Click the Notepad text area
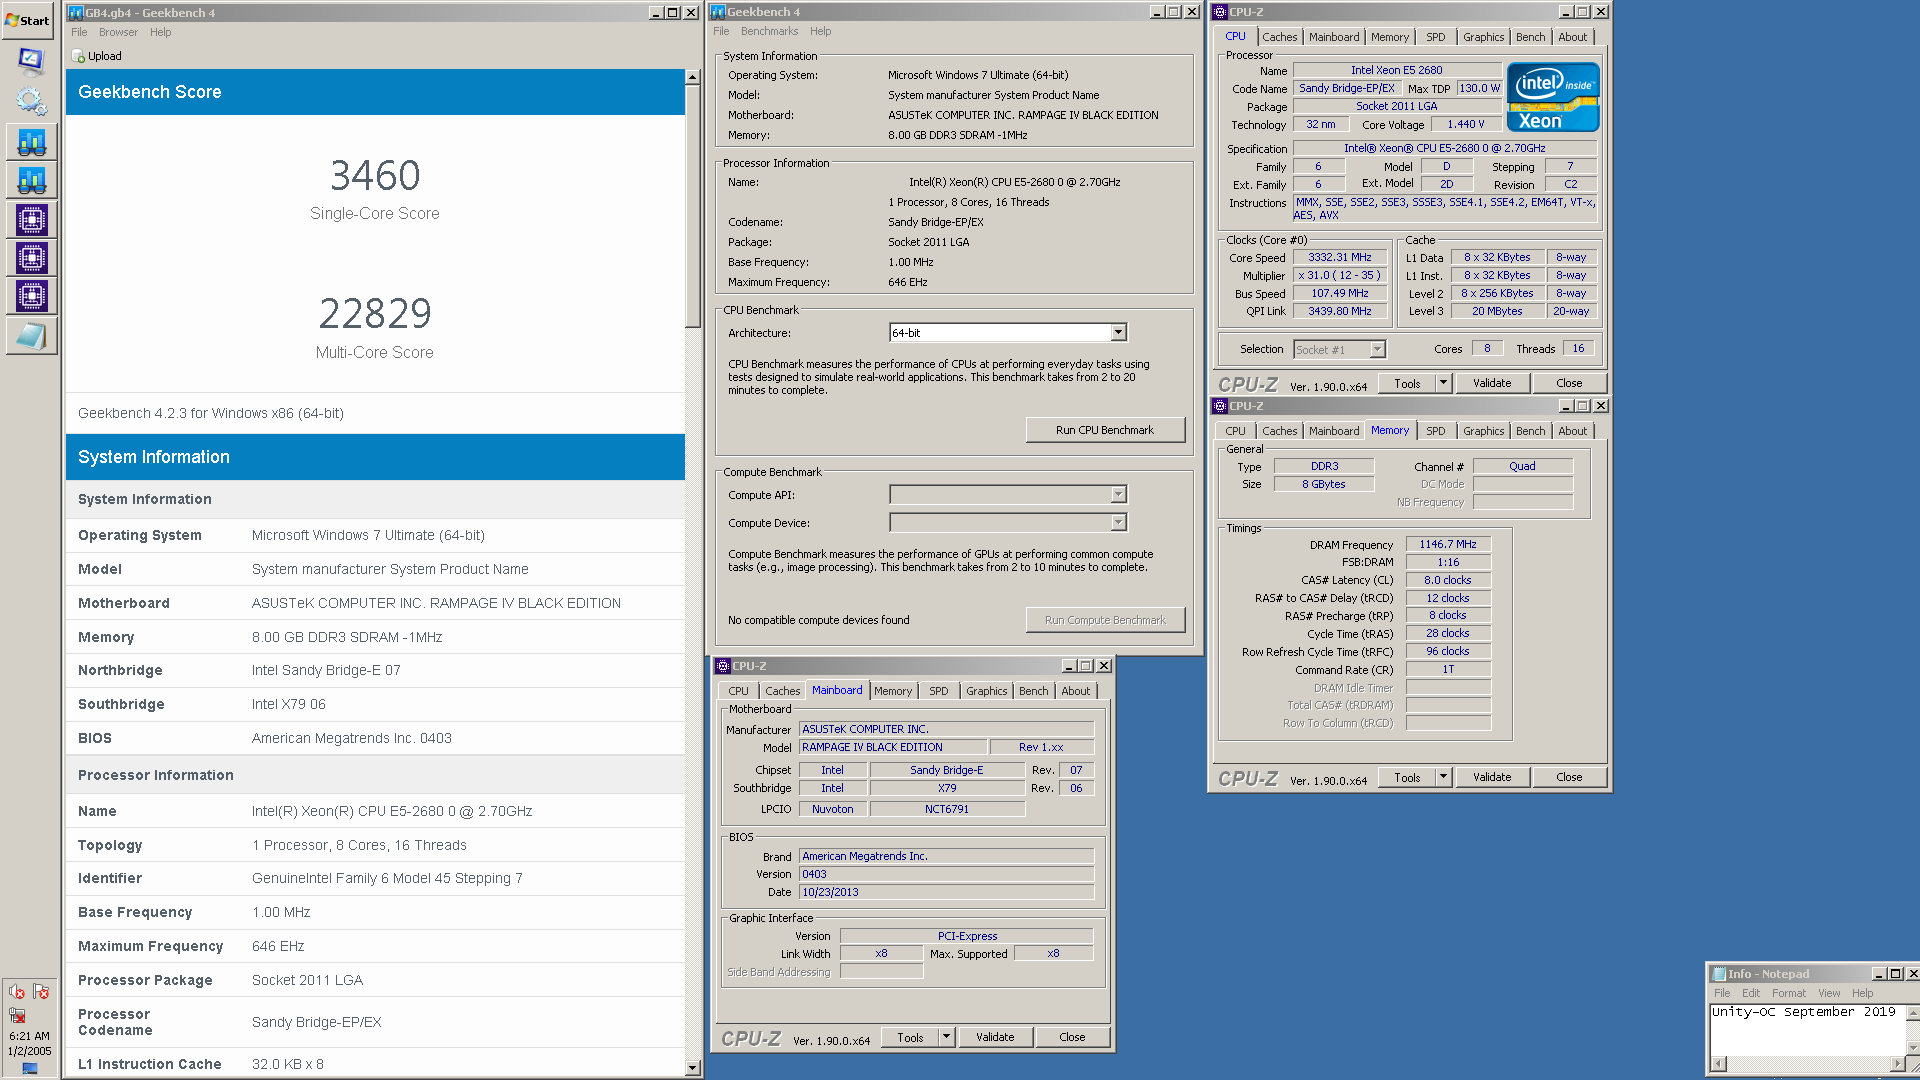The width and height of the screenshot is (1920, 1080). (x=1807, y=1029)
